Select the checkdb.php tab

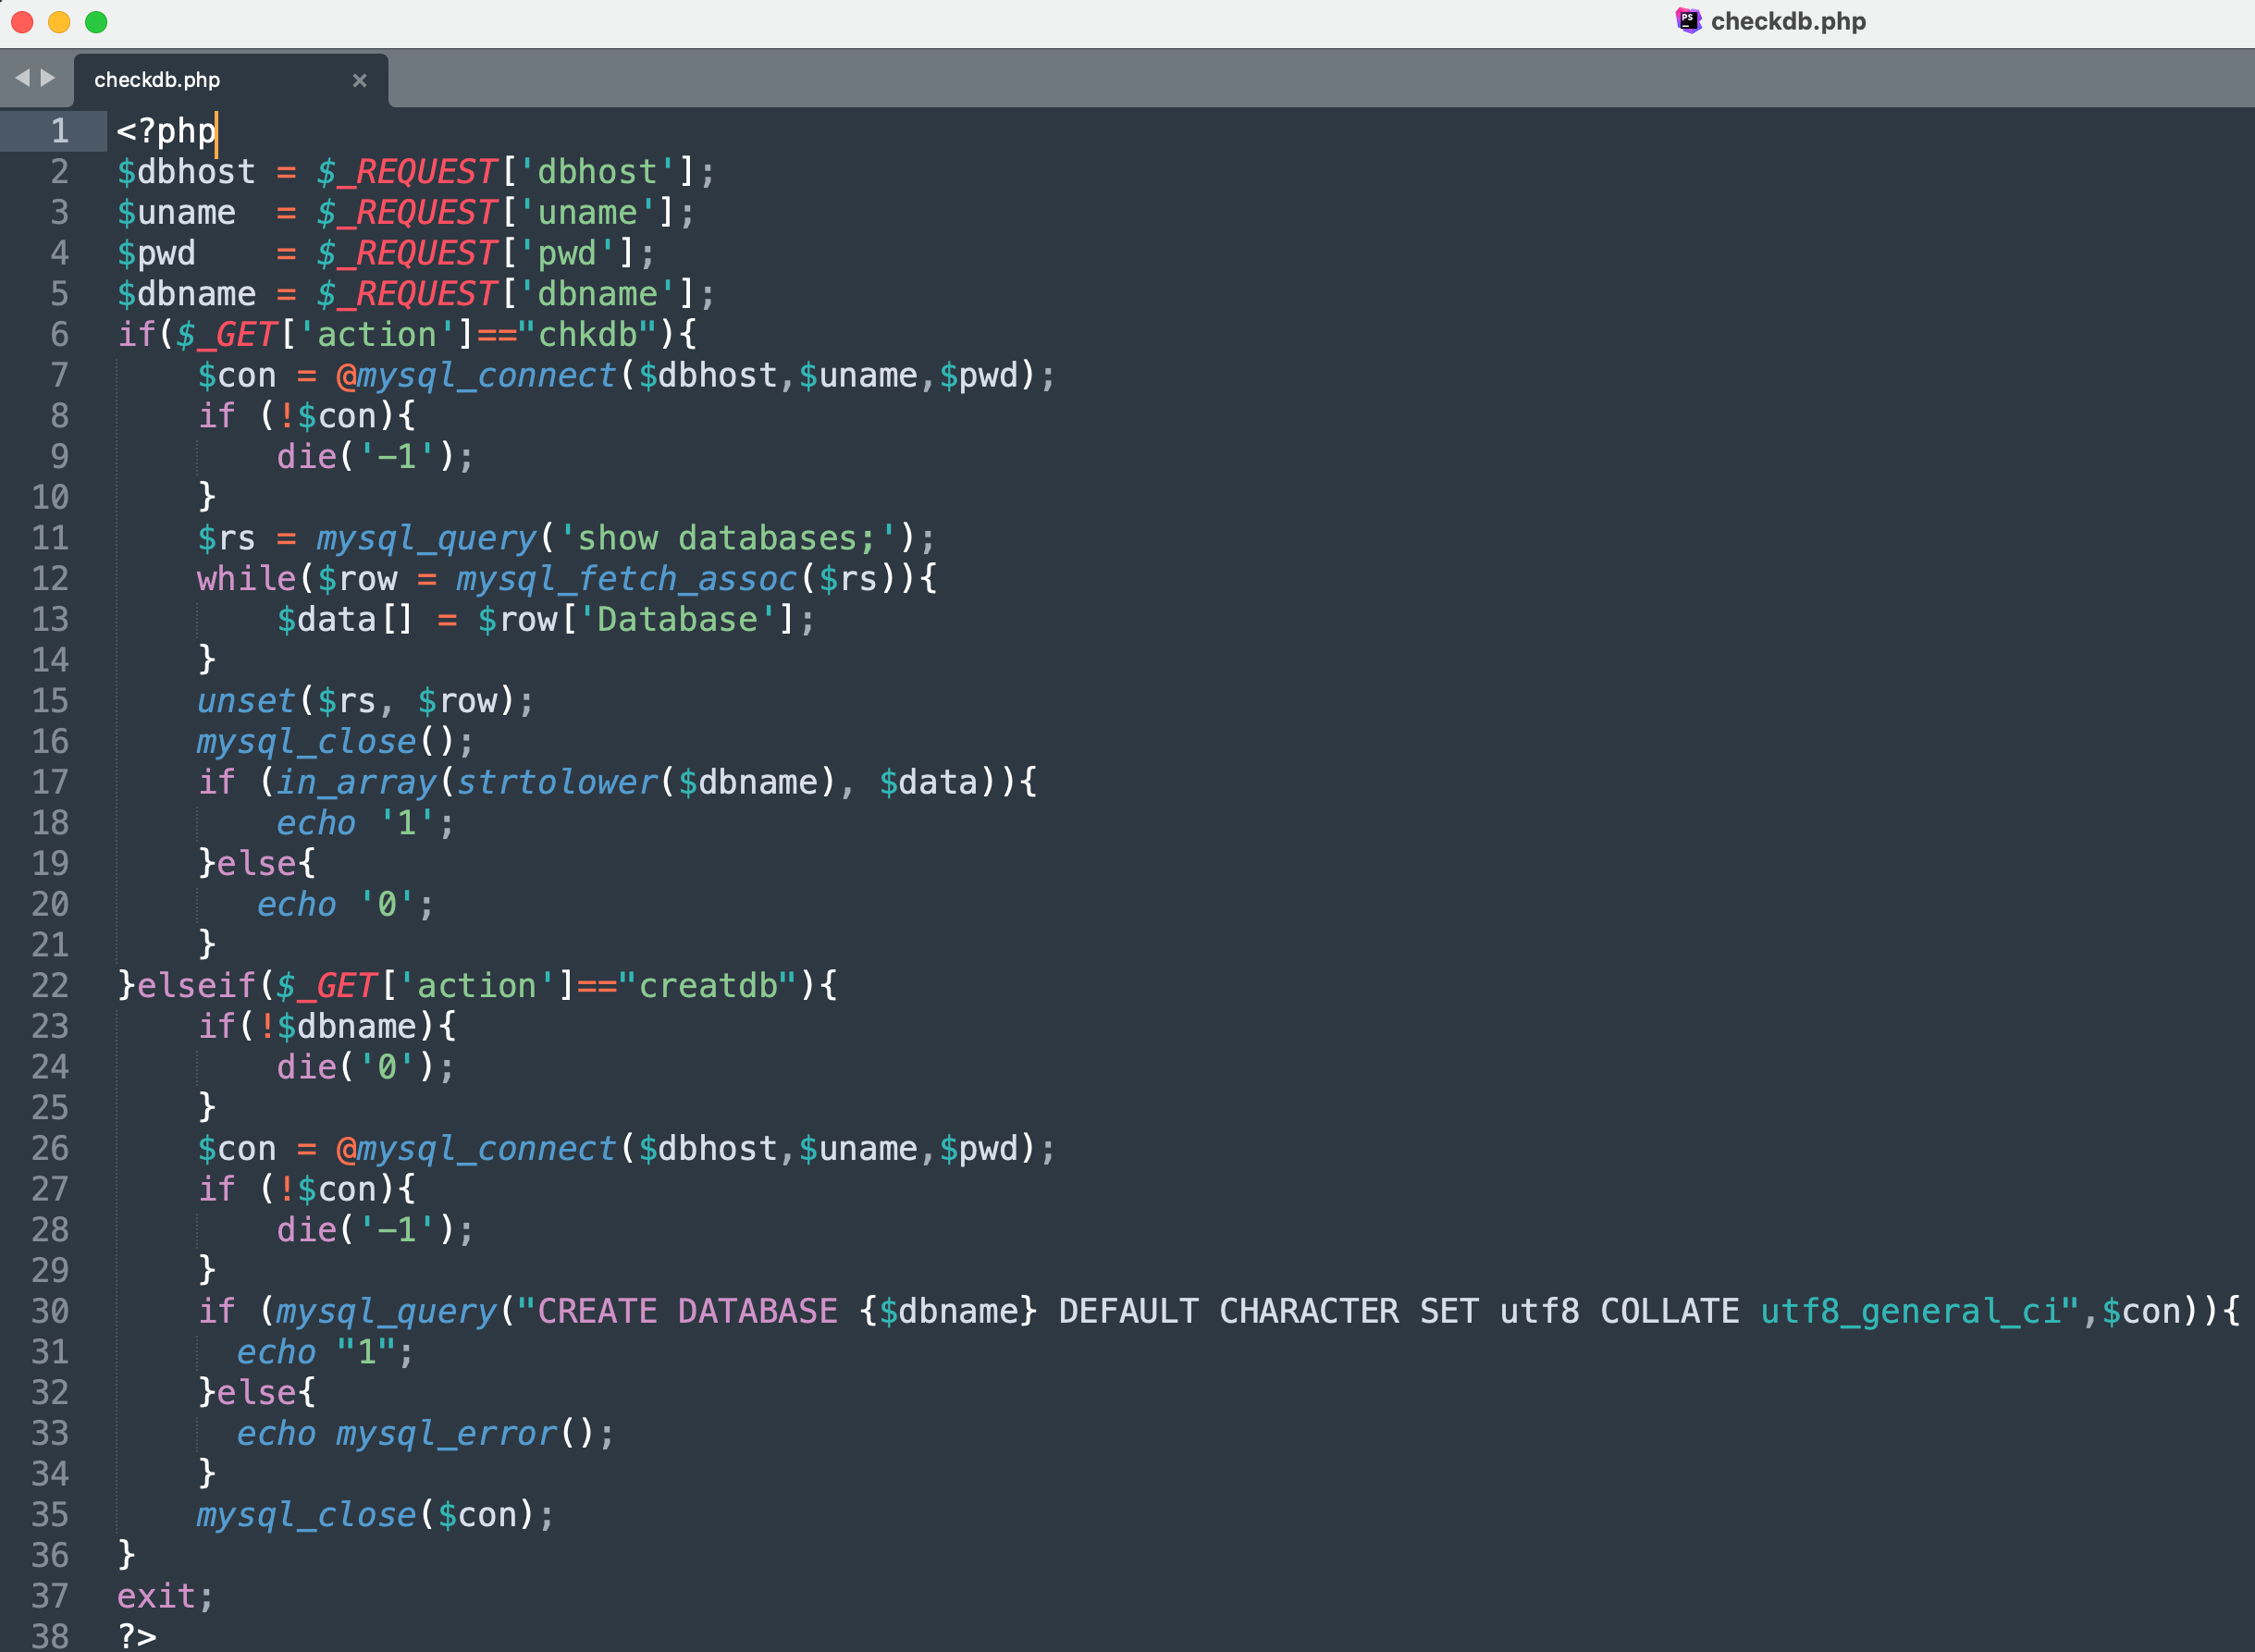pyautogui.click(x=157, y=80)
